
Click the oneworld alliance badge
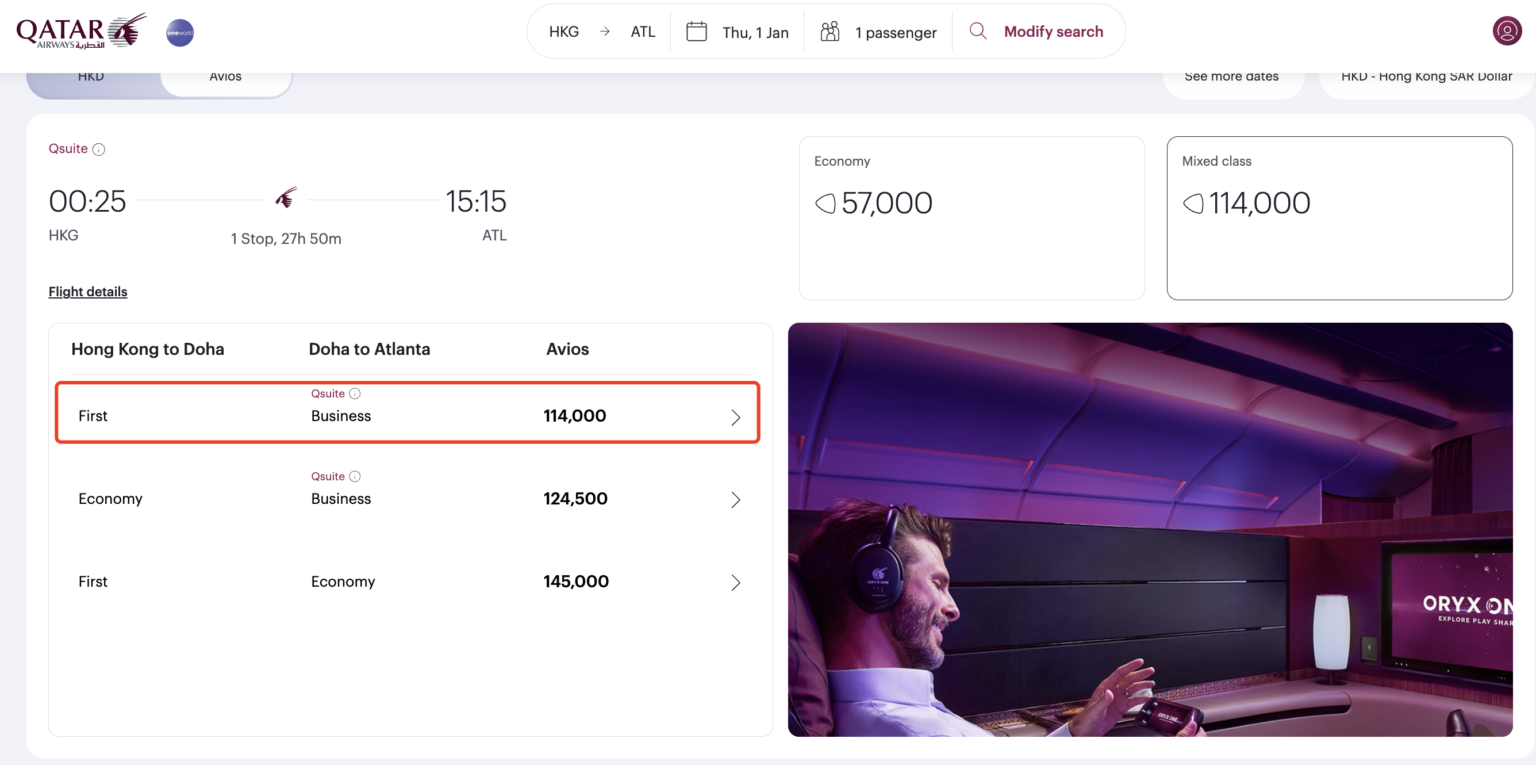click(180, 32)
